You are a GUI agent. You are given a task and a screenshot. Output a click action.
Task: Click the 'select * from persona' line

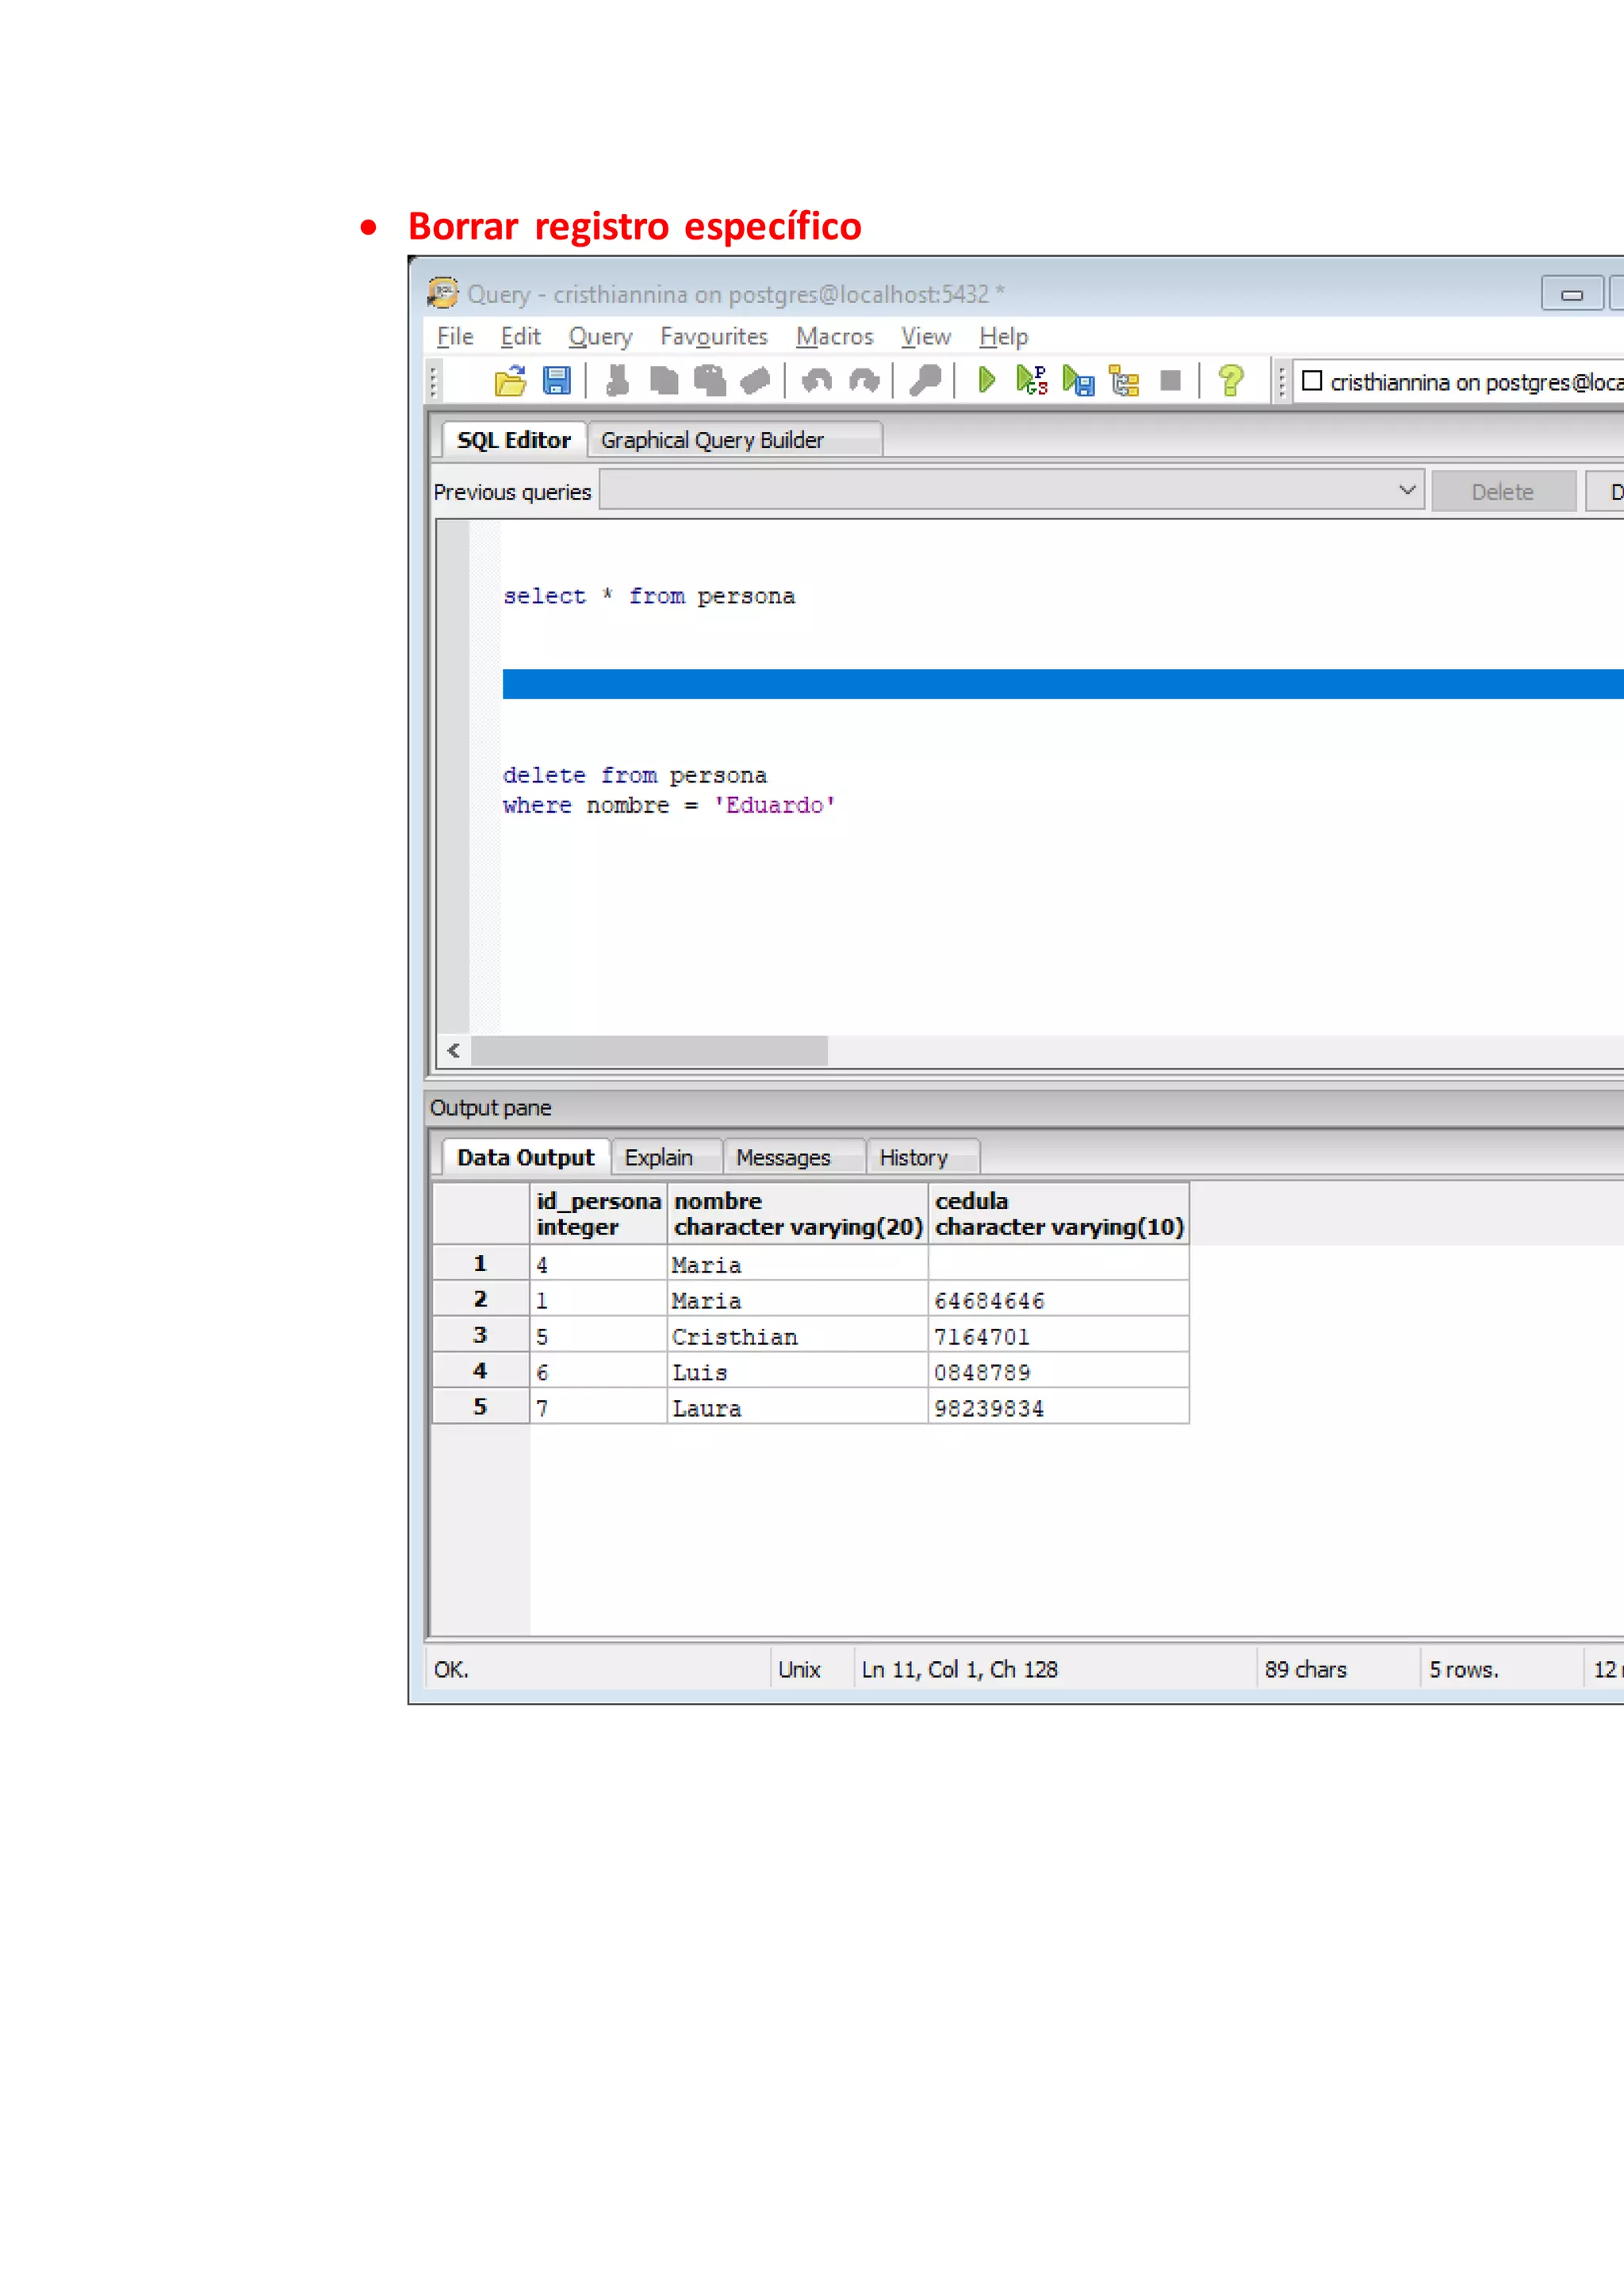(x=649, y=596)
